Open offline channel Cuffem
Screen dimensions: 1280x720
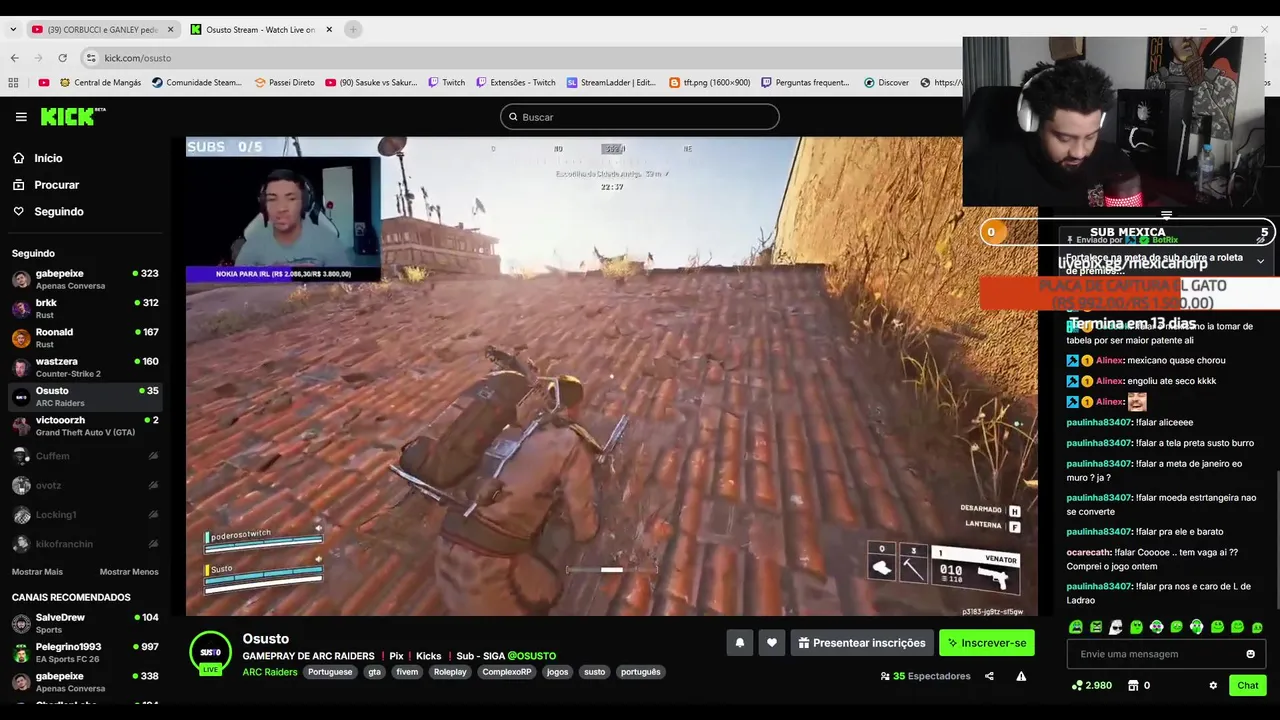tap(85, 456)
